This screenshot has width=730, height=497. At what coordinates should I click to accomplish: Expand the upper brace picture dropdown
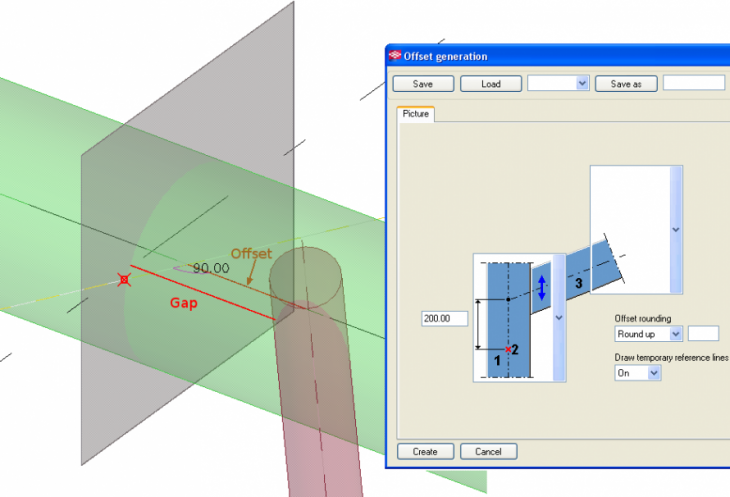pyautogui.click(x=676, y=229)
